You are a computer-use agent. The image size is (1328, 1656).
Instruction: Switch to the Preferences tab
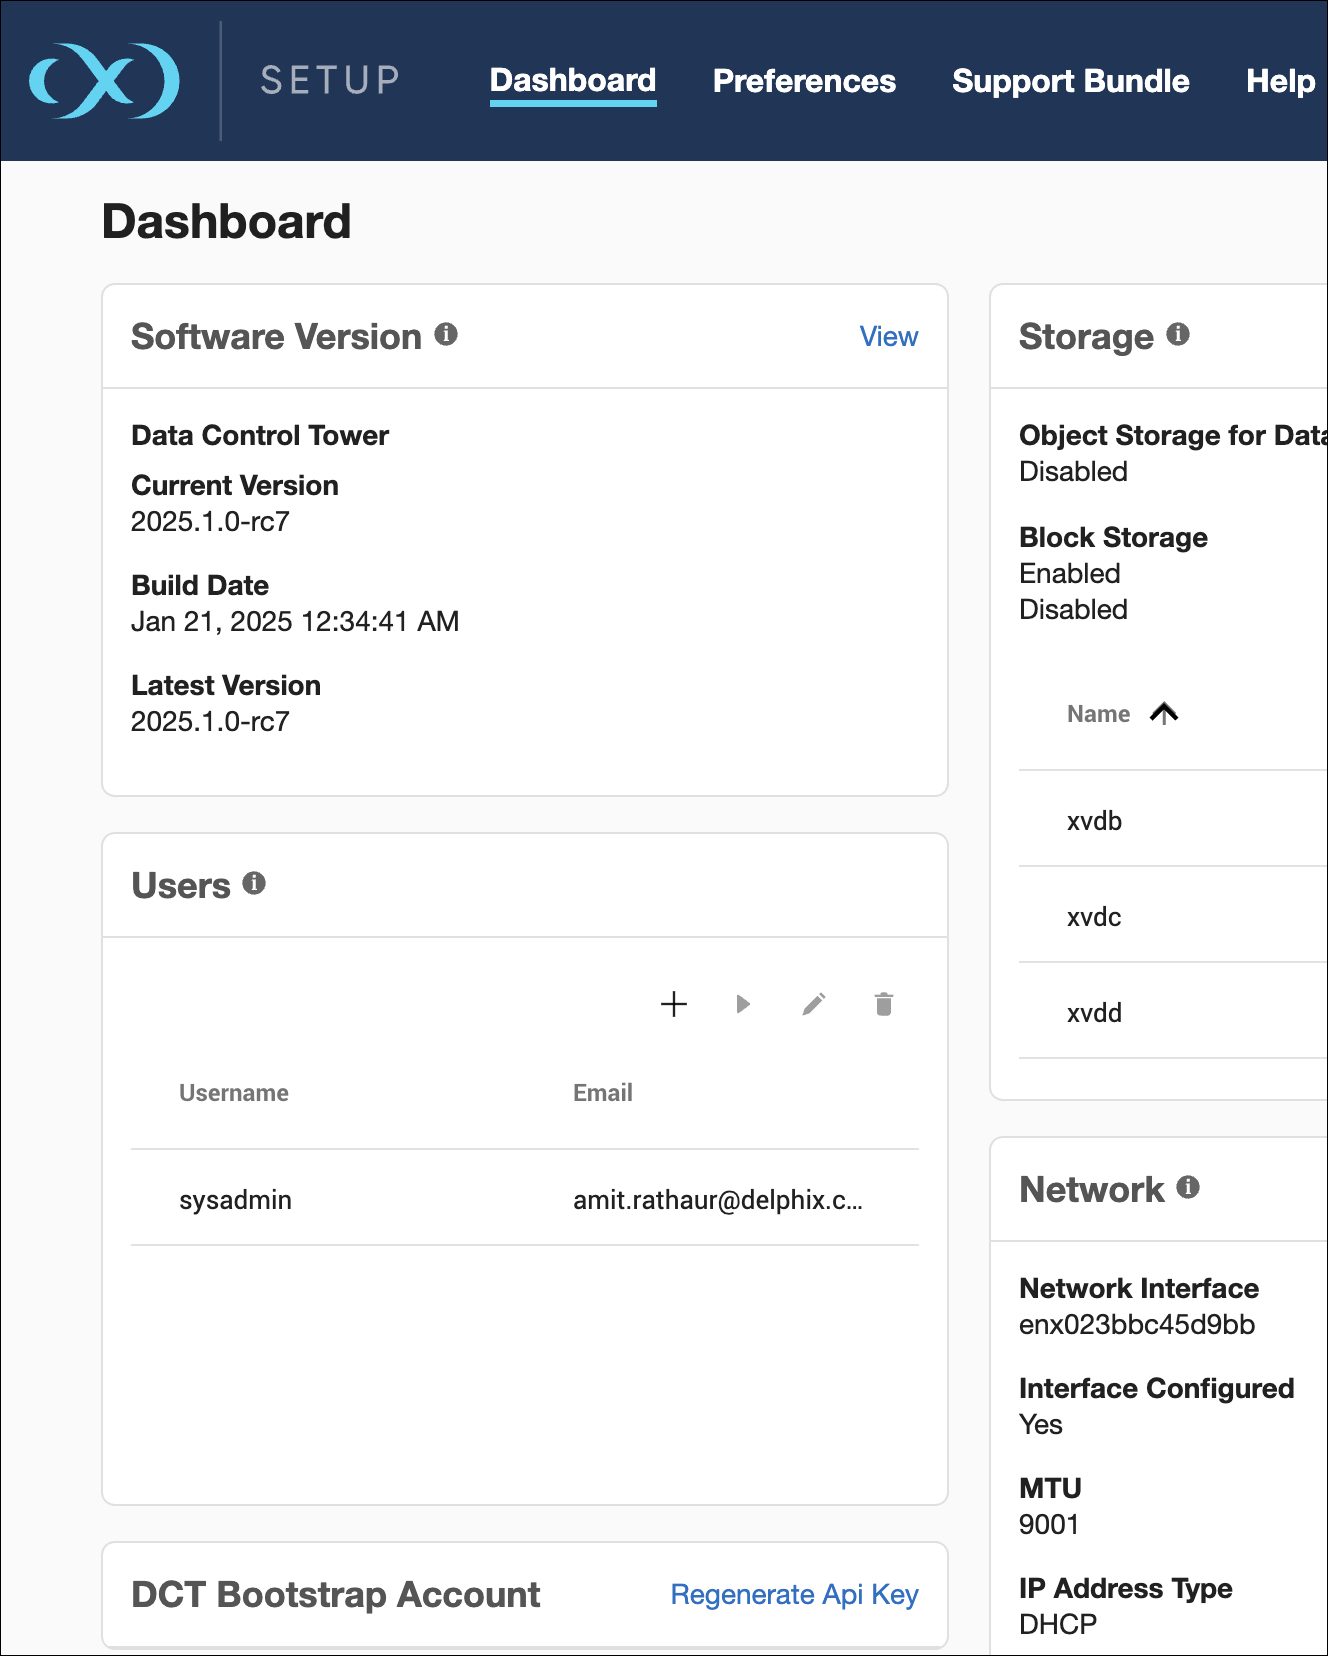804,81
